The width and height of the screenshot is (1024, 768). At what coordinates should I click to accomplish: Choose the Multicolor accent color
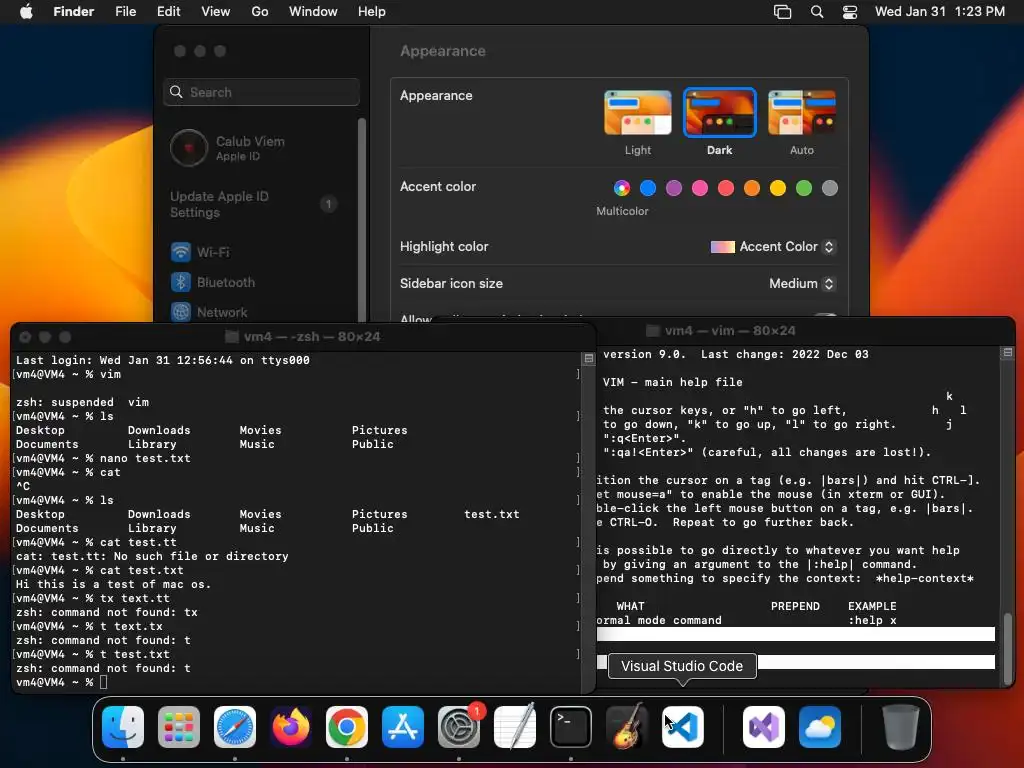pyautogui.click(x=622, y=188)
